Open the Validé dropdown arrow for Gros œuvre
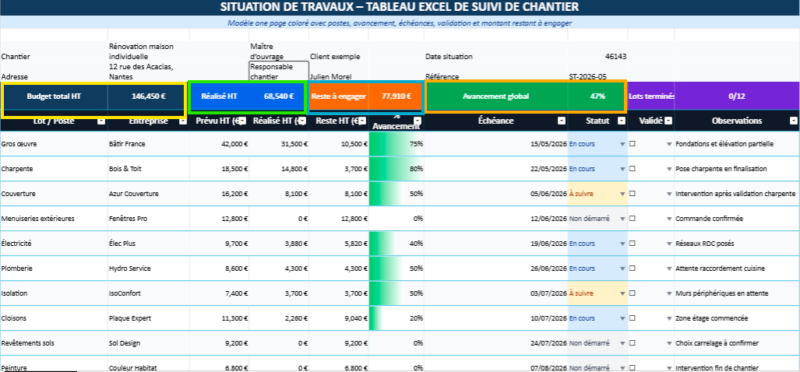Viewport: 800px width, 372px height. [x=669, y=144]
